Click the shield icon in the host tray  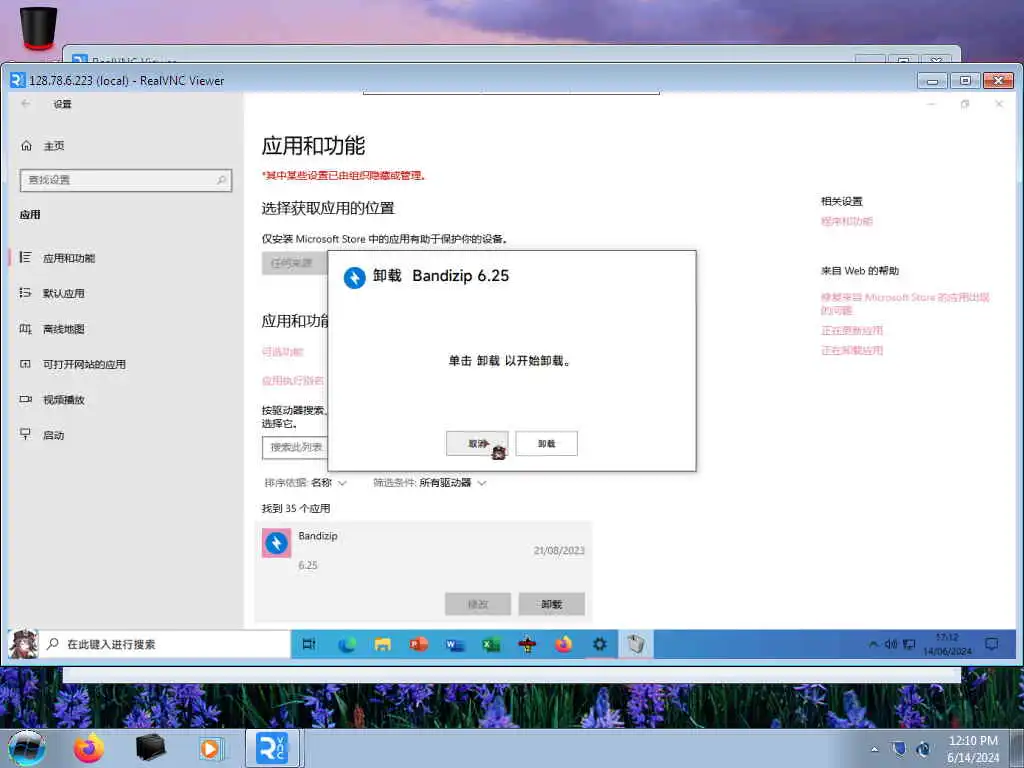(x=899, y=749)
